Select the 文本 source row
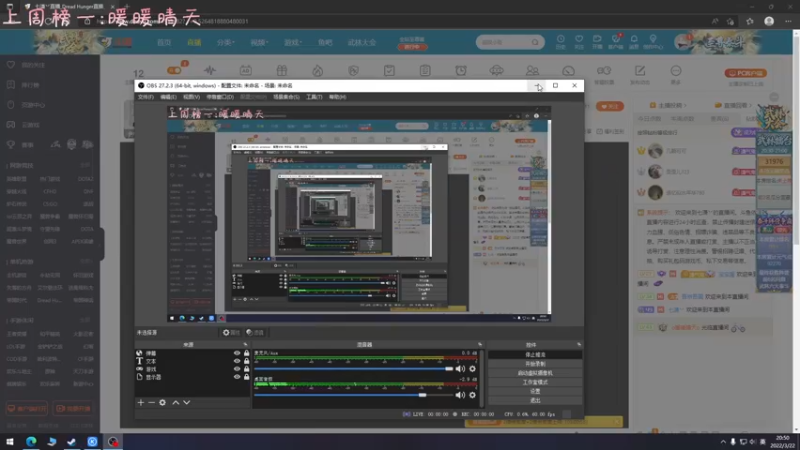 pyautogui.click(x=192, y=361)
